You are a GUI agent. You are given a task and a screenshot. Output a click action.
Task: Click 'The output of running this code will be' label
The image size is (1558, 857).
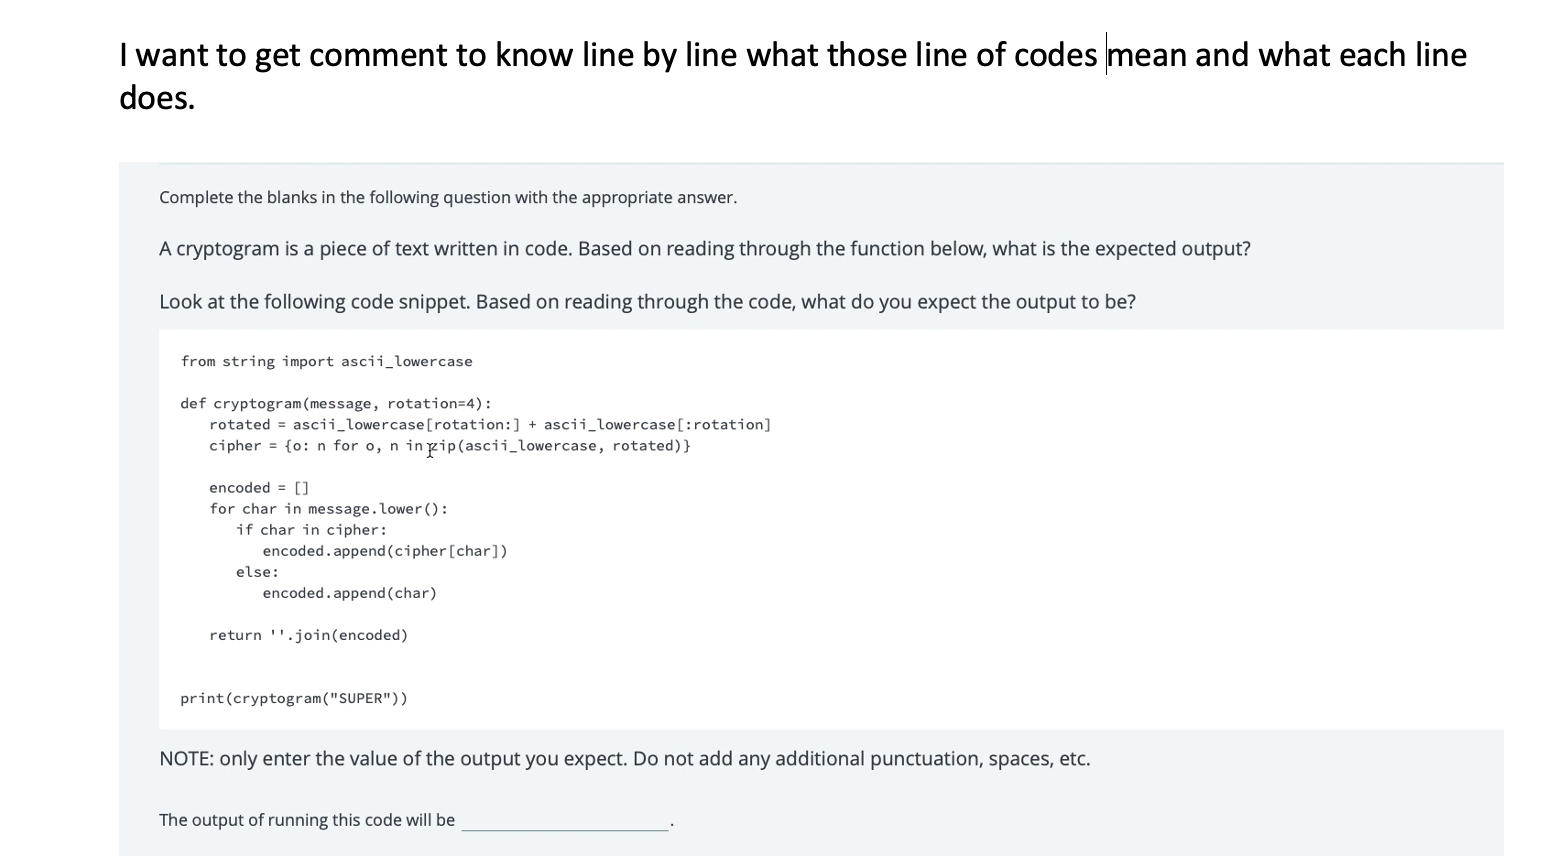tap(307, 820)
